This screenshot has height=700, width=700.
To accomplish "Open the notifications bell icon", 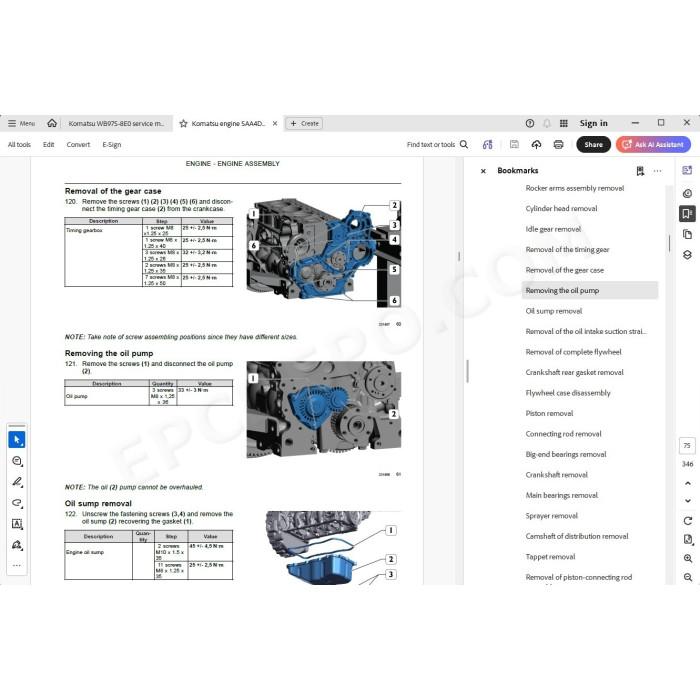I will [547, 123].
